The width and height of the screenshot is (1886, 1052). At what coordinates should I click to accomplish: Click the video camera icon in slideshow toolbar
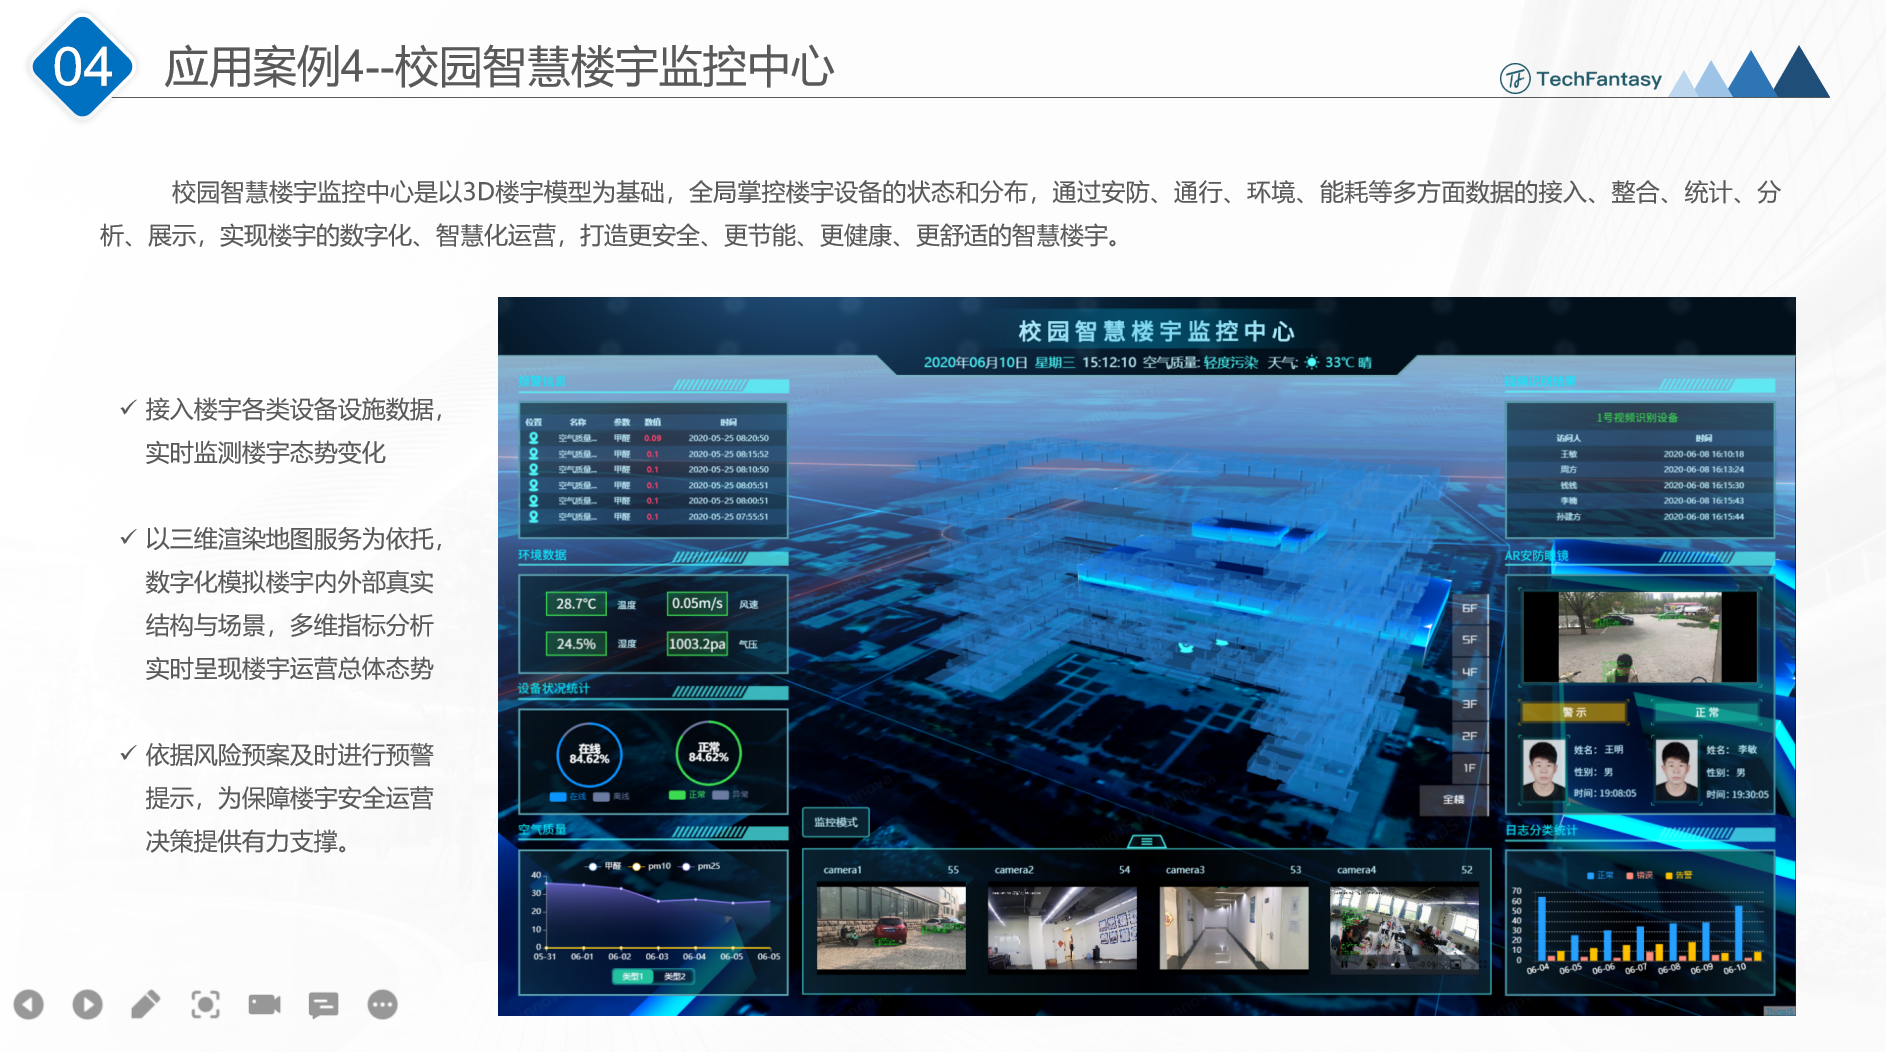(x=264, y=1004)
